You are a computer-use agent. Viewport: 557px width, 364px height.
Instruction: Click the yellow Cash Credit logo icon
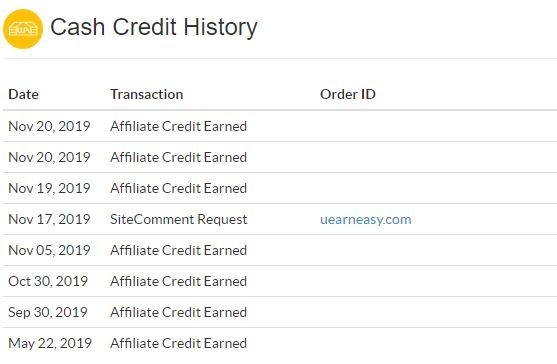[x=23, y=29]
